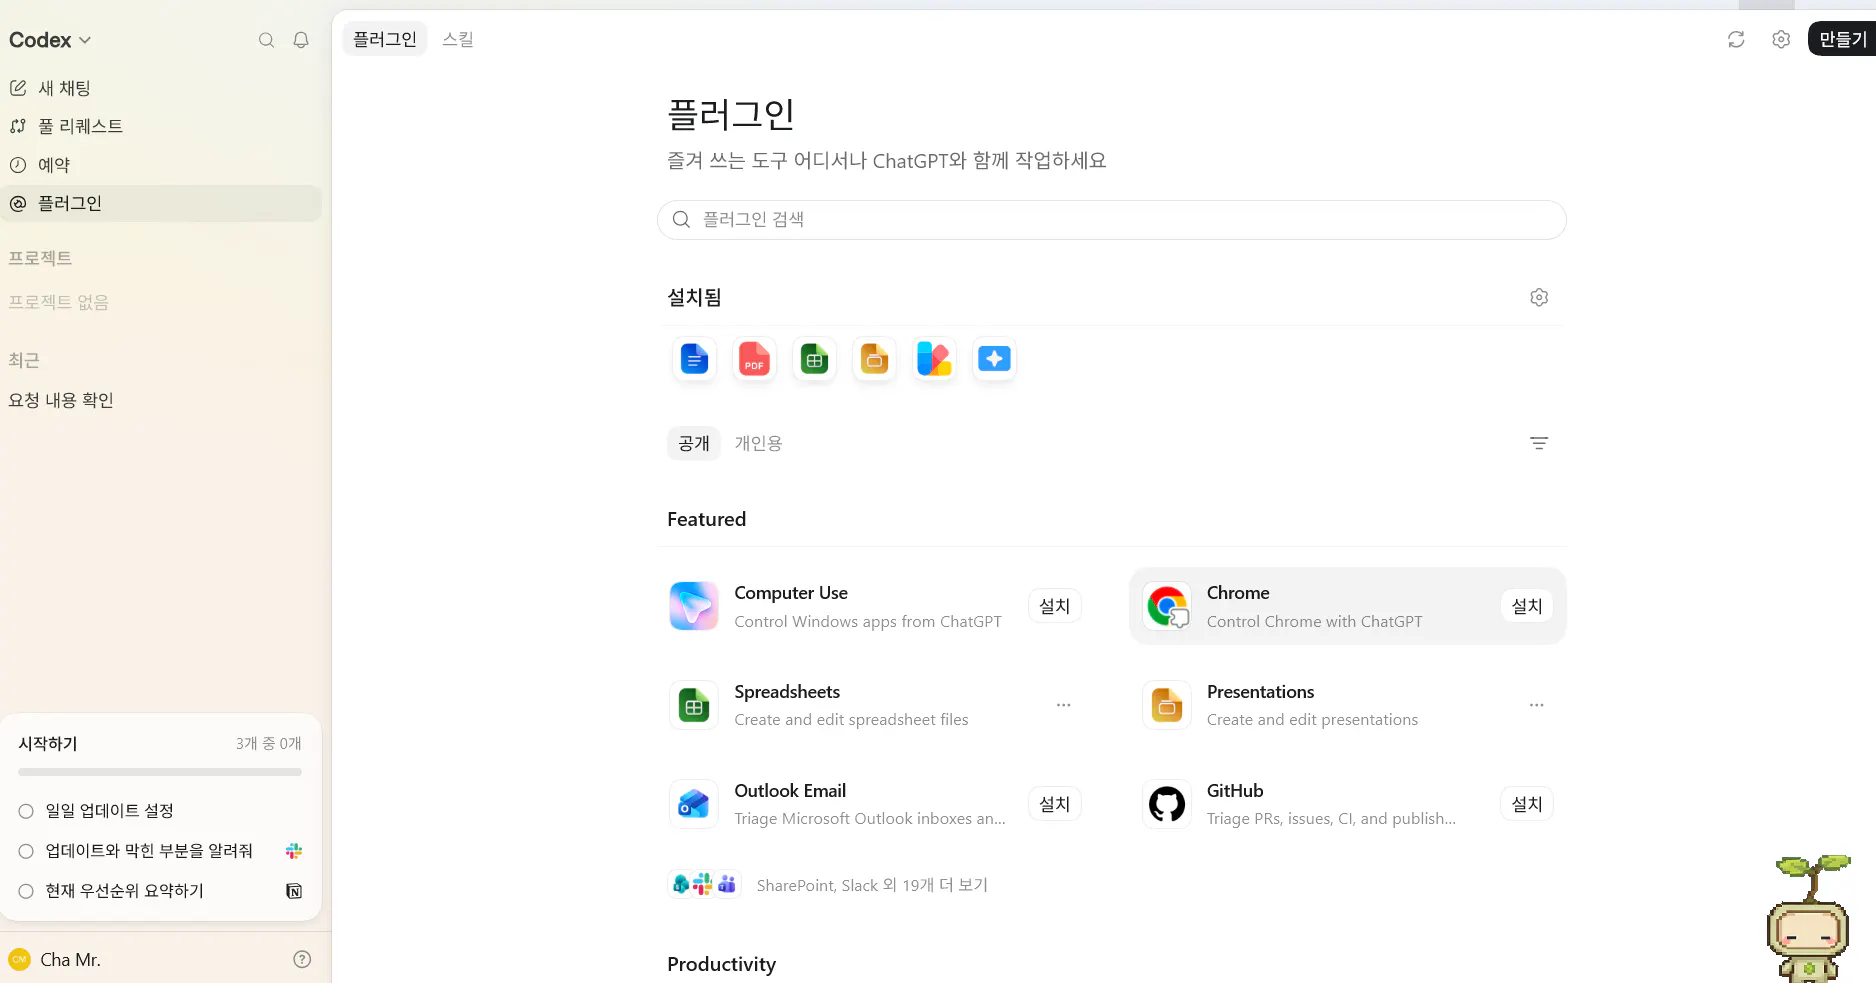Check the 일일 업데이트 설정 task
This screenshot has width=1876, height=983.
[x=26, y=811]
